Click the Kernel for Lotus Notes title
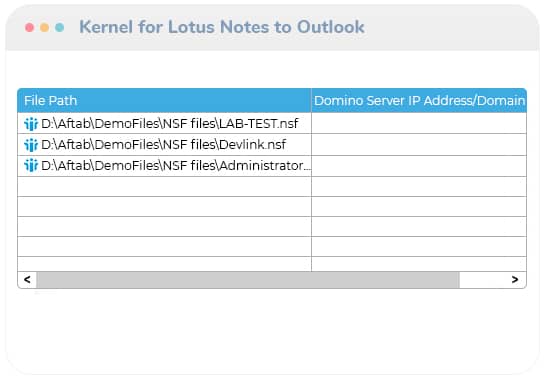Screen dimensions: 545x380 pos(222,27)
